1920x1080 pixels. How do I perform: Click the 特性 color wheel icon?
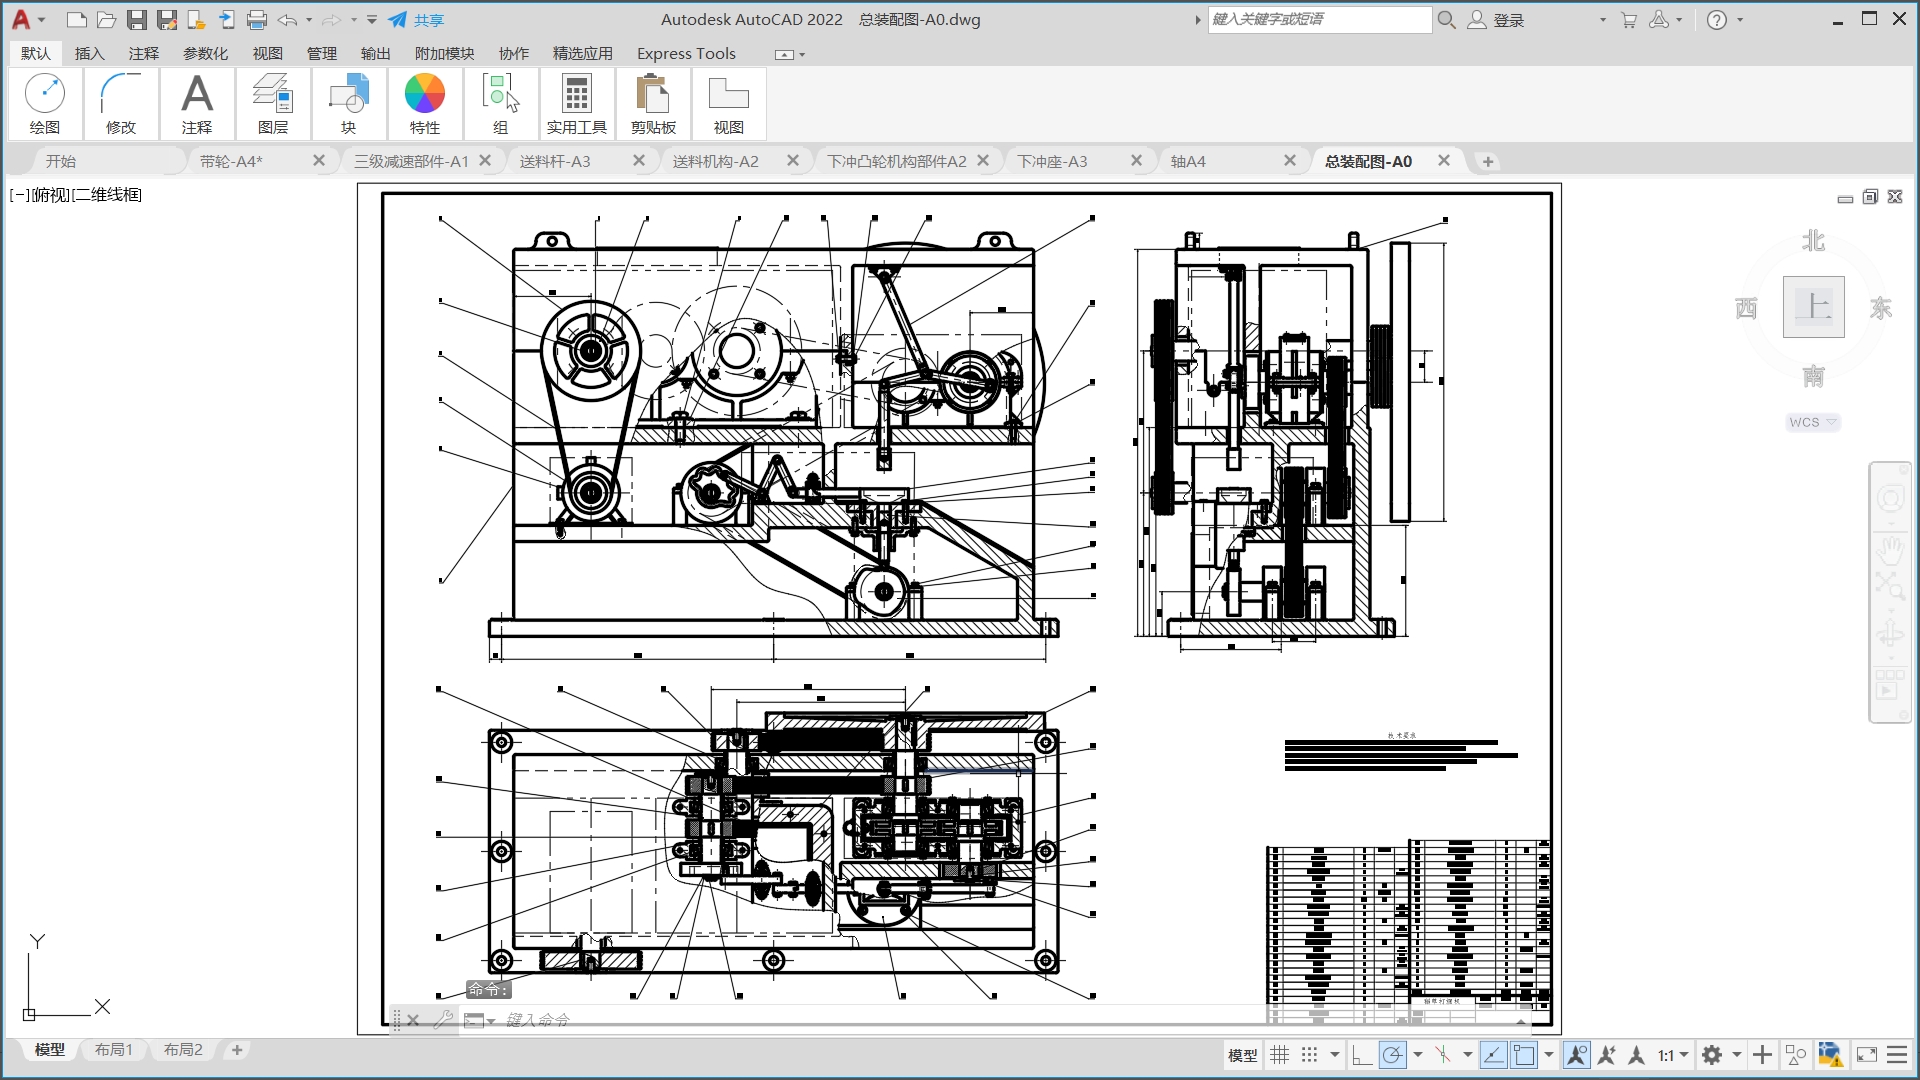(424, 94)
